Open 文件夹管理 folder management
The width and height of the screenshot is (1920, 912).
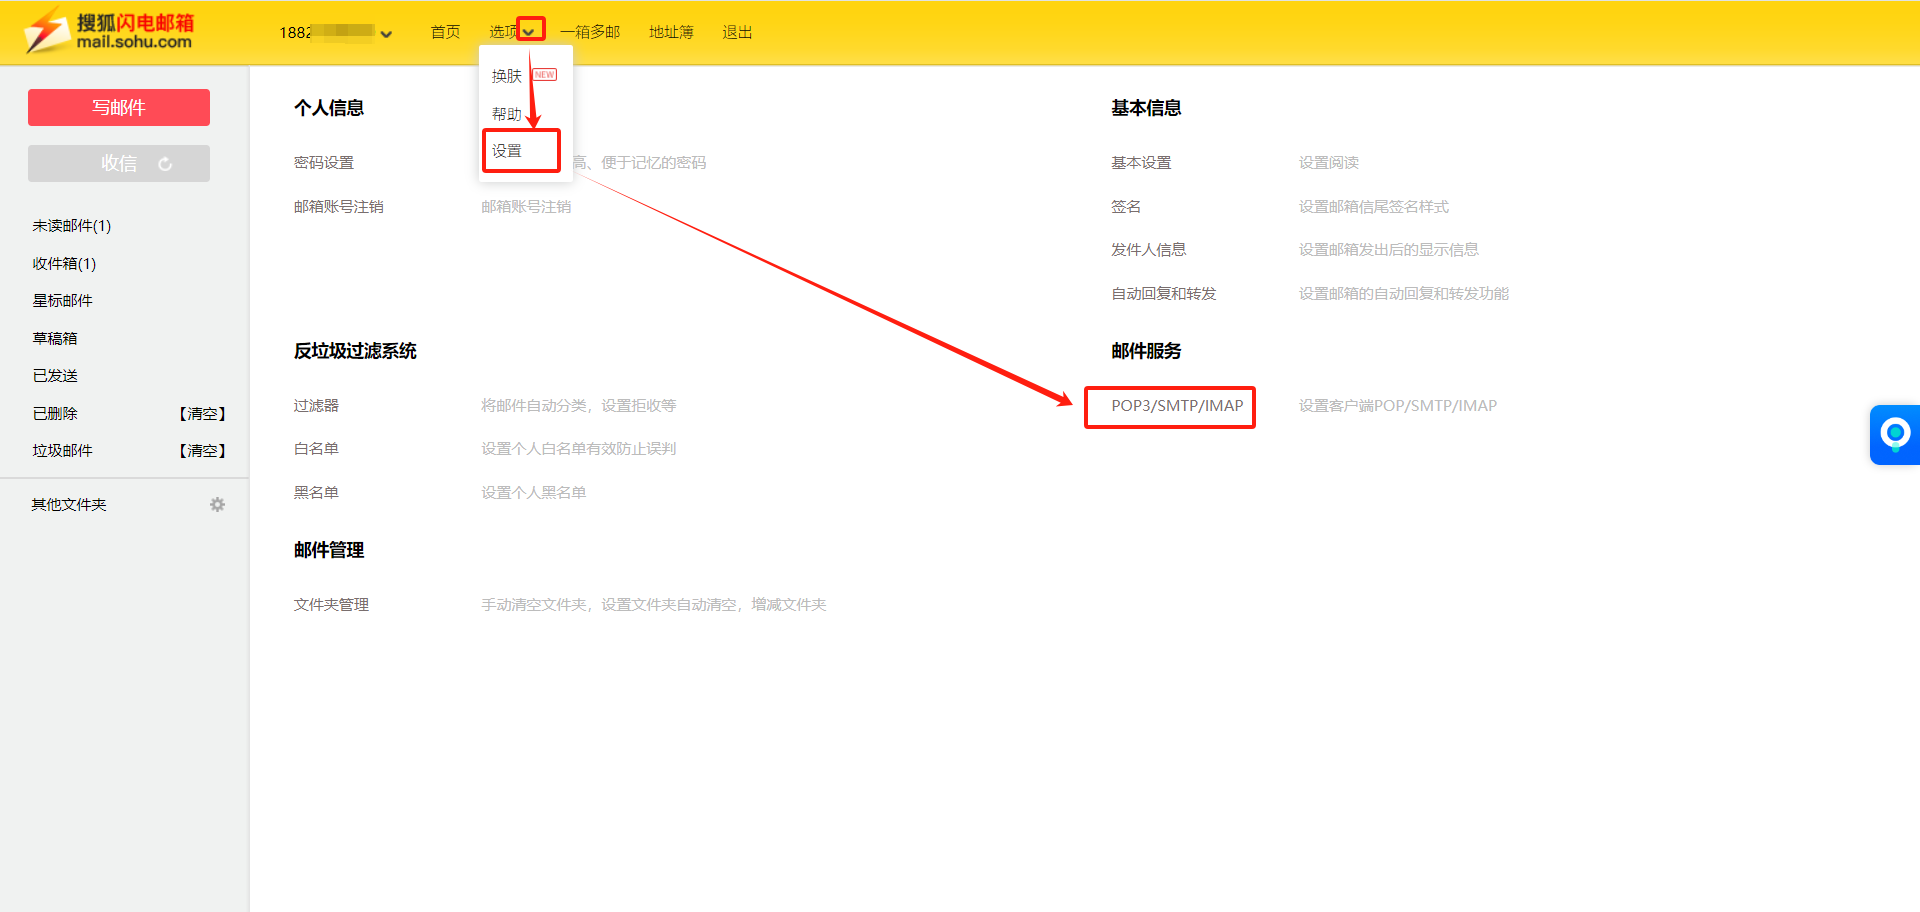click(x=331, y=605)
